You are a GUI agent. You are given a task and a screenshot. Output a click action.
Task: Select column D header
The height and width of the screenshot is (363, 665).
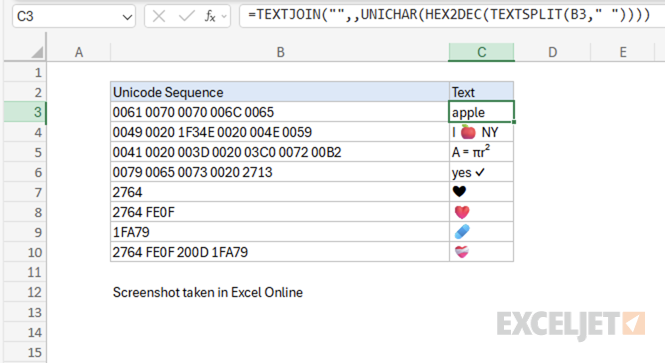[552, 52]
